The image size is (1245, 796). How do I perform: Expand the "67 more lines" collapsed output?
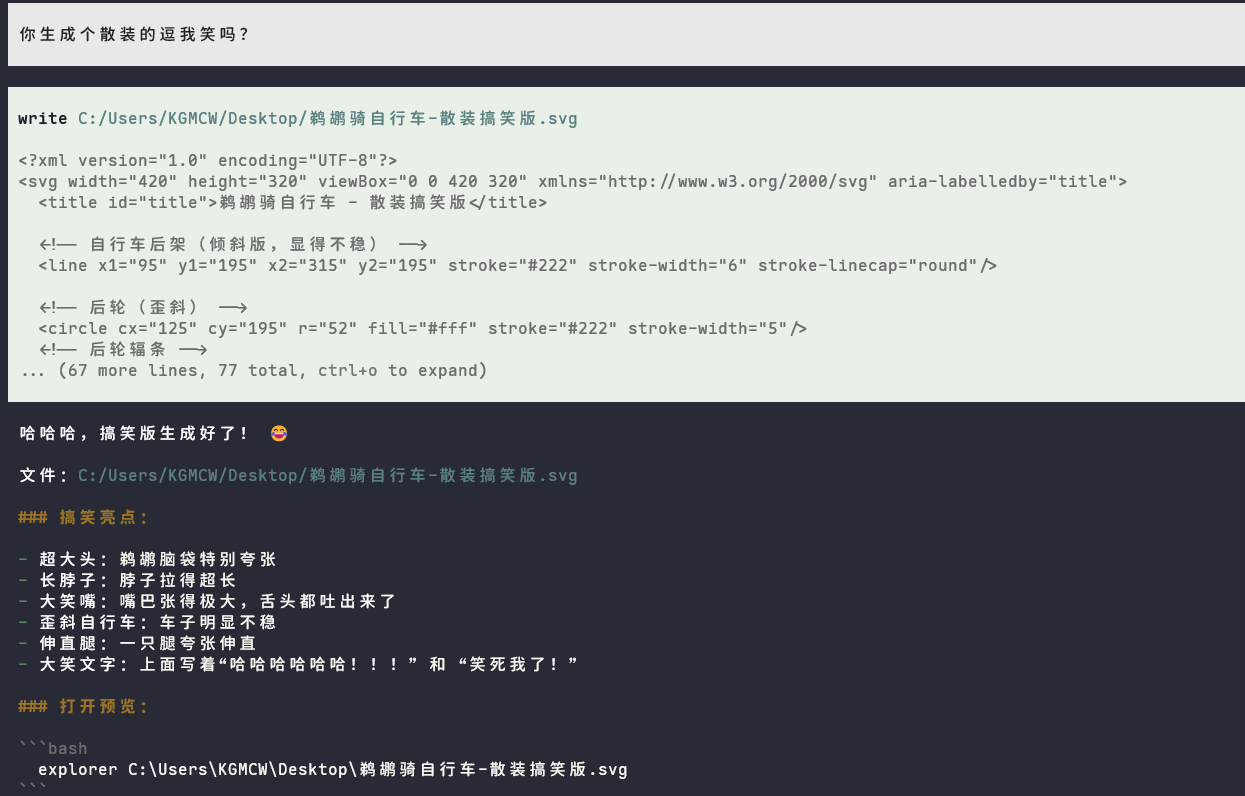click(x=254, y=371)
